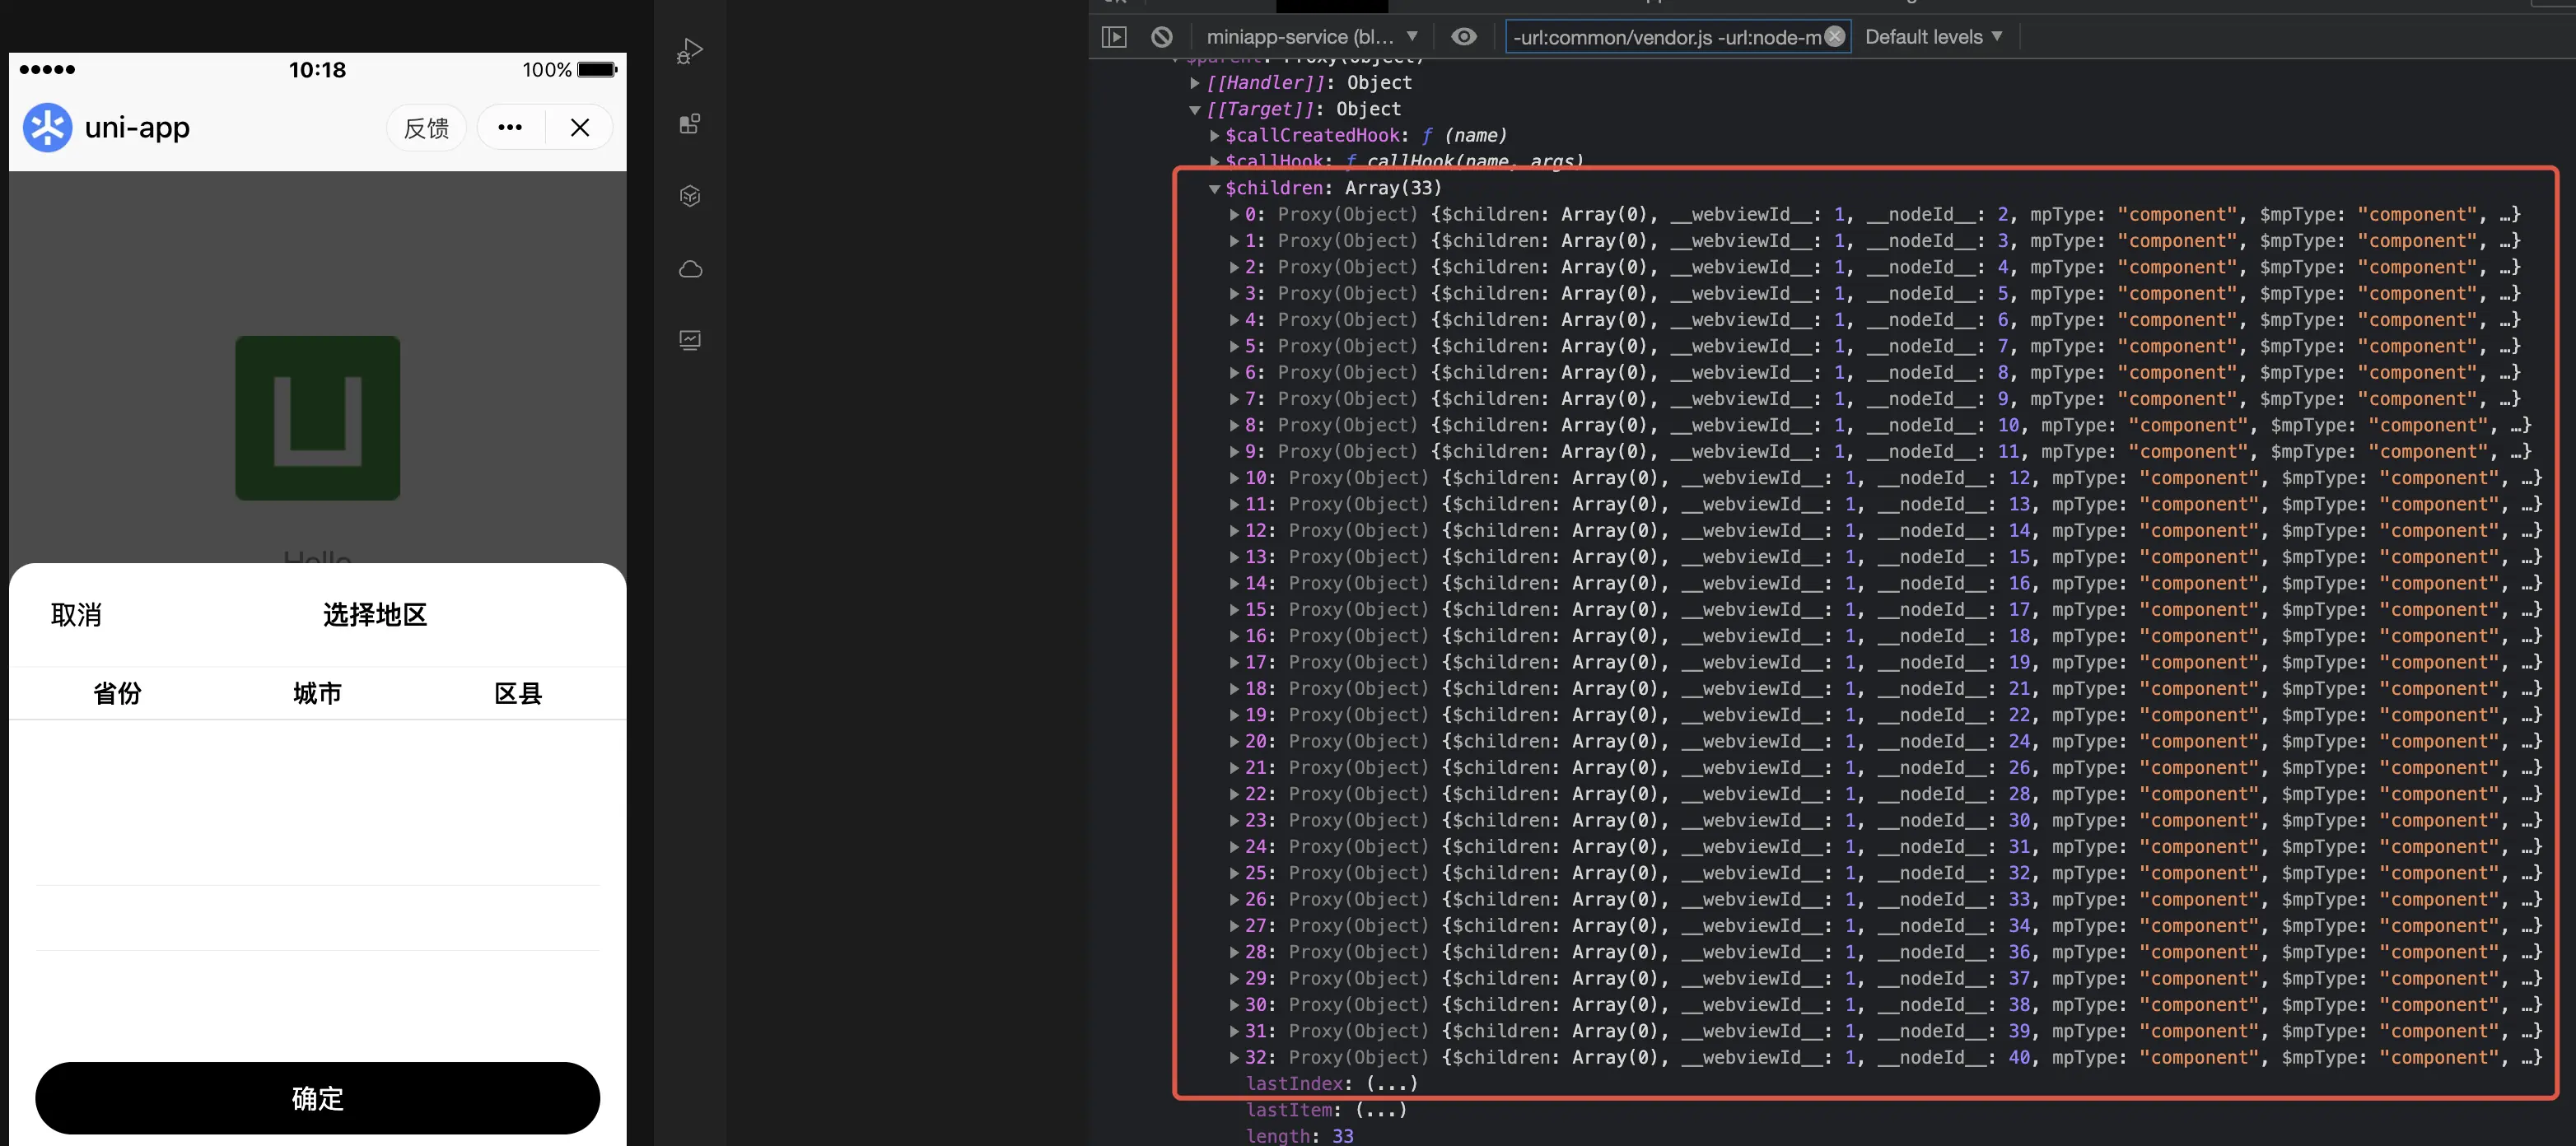Clear the console filter text
The height and width of the screenshot is (1146, 2576).
(1833, 37)
